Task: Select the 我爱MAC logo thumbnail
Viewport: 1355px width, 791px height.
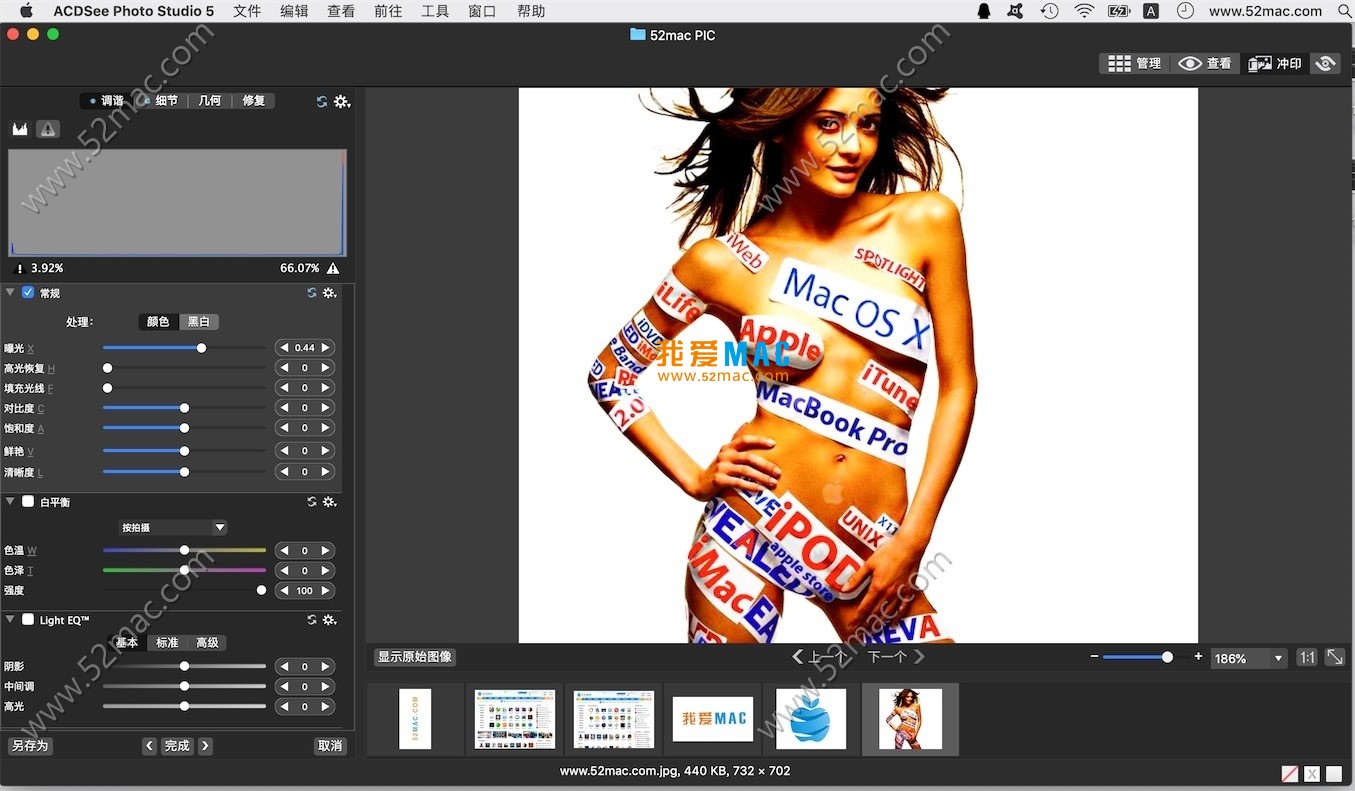Action: click(x=713, y=719)
